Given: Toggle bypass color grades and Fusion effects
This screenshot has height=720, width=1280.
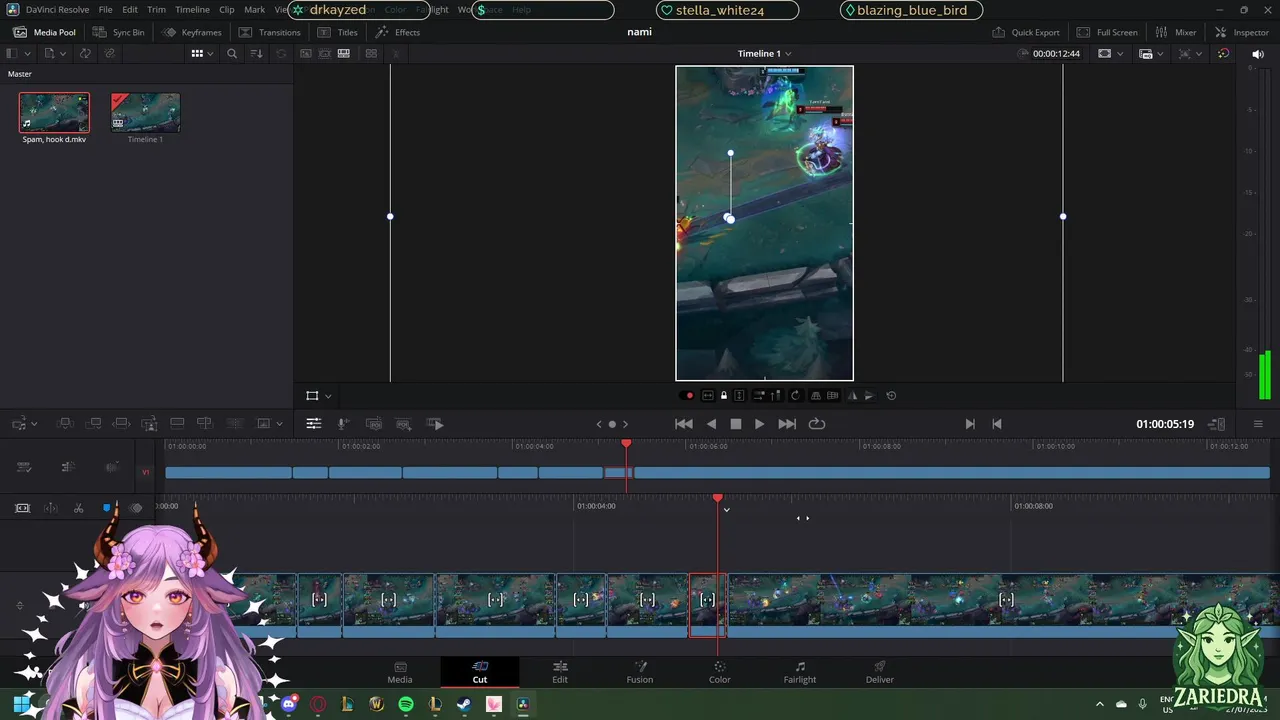Looking at the screenshot, I should tap(1224, 53).
